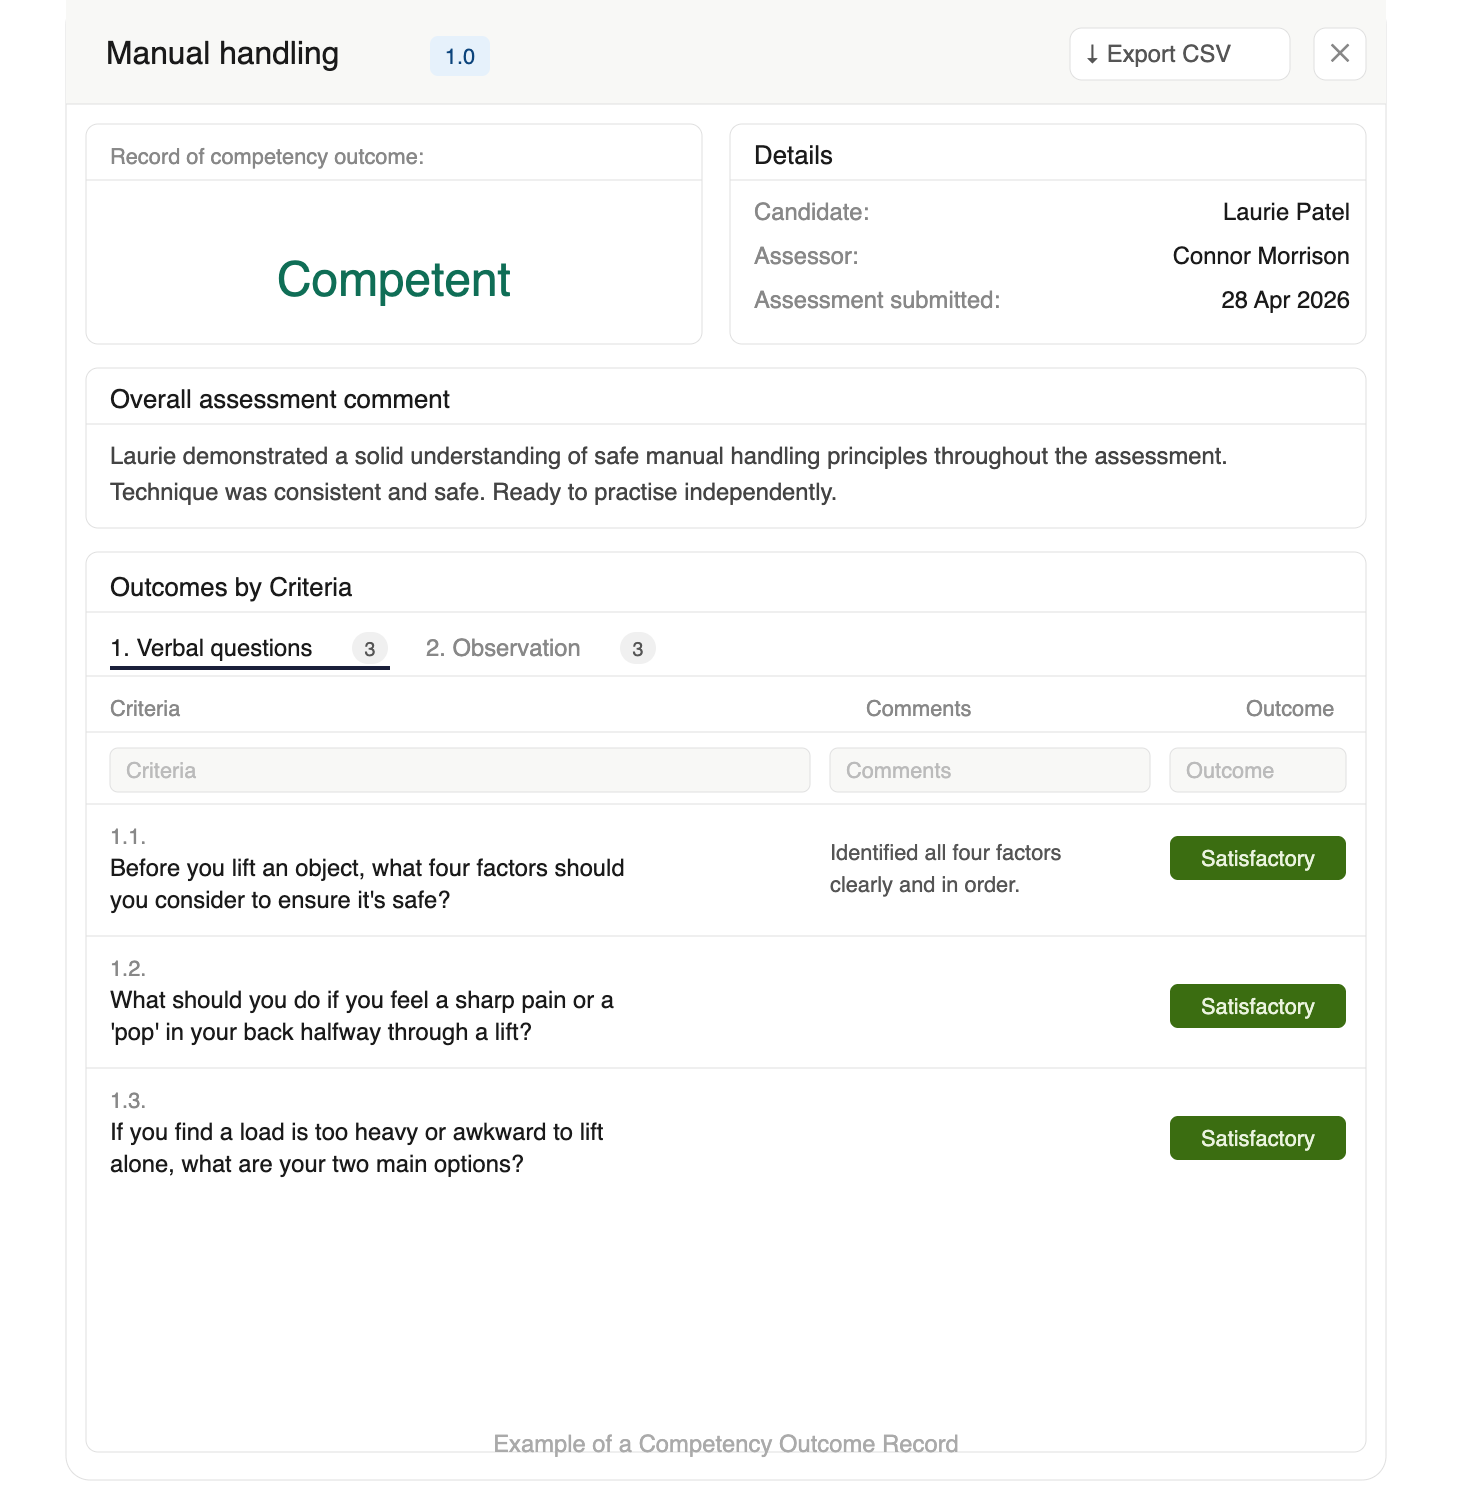Select the question about sharp back pain
Image resolution: width=1472 pixels, height=1500 pixels.
pyautogui.click(x=362, y=1016)
